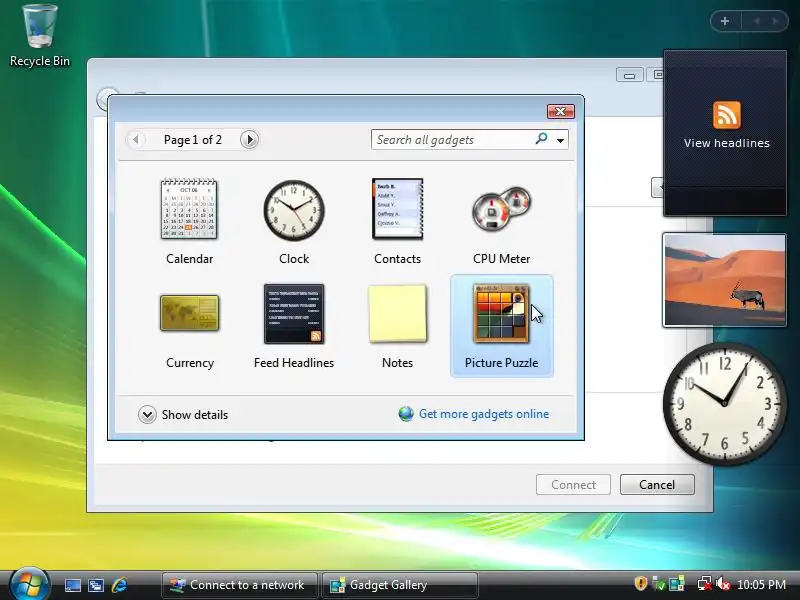
Task: Click Switch between windows quick launch icon
Action: click(x=96, y=585)
